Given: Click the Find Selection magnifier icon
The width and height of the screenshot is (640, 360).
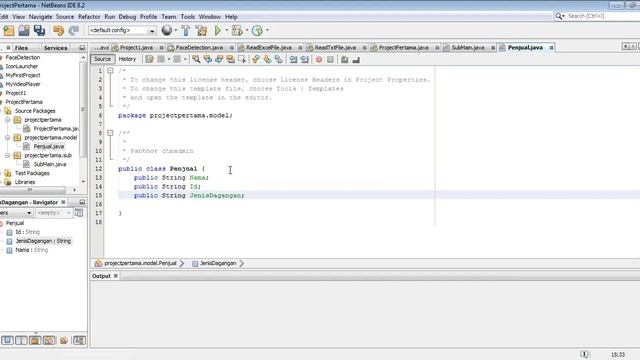Looking at the screenshot, I should click(196, 60).
